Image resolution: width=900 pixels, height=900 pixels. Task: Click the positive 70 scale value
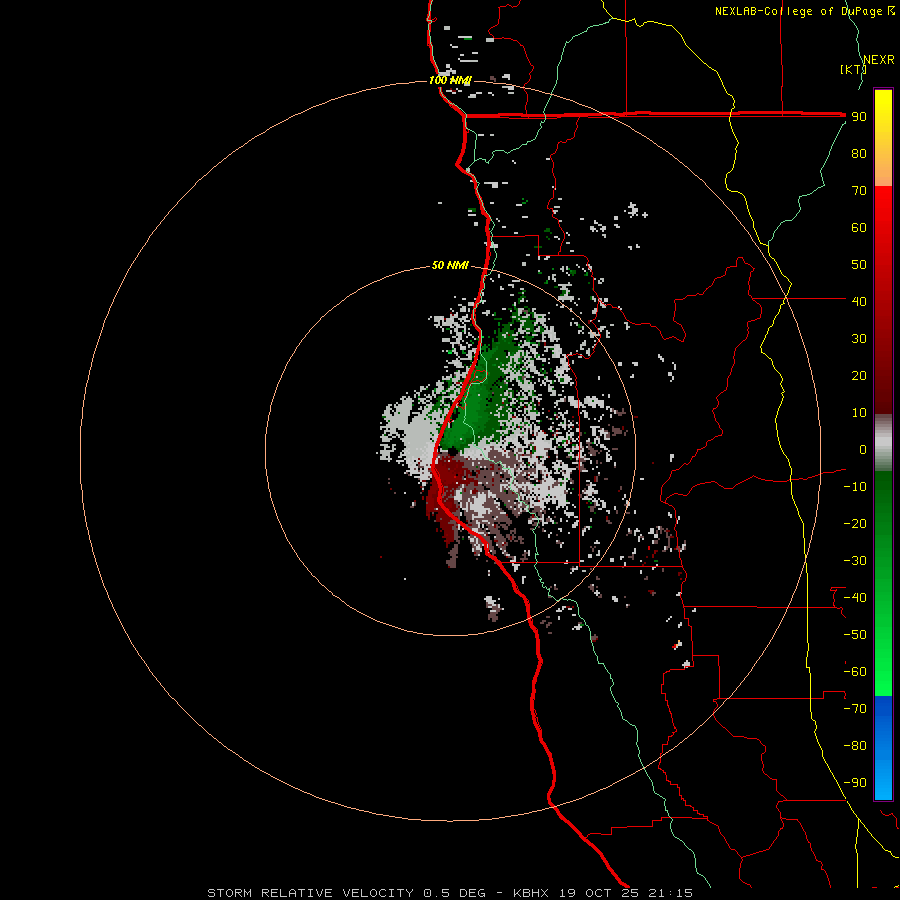(x=859, y=191)
